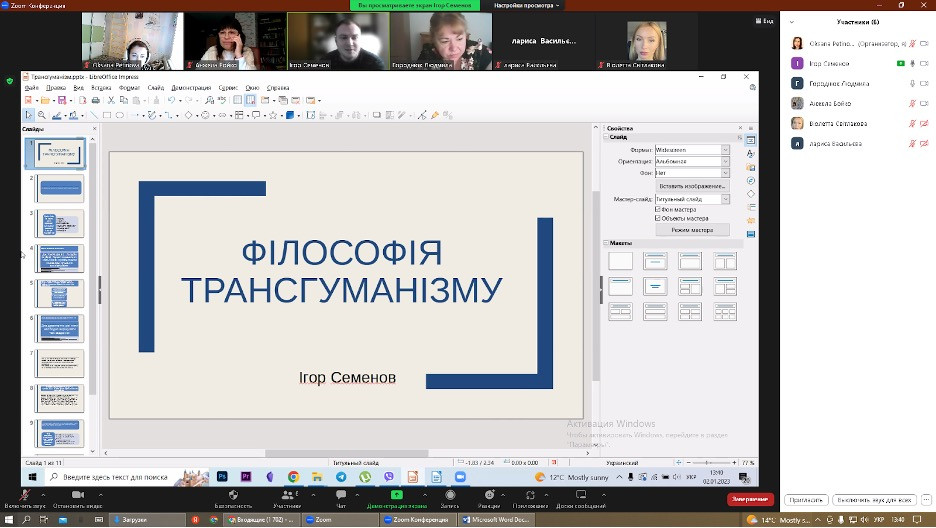Select slide 3 thumbnail in slide panel
936x528 pixels.
point(60,223)
